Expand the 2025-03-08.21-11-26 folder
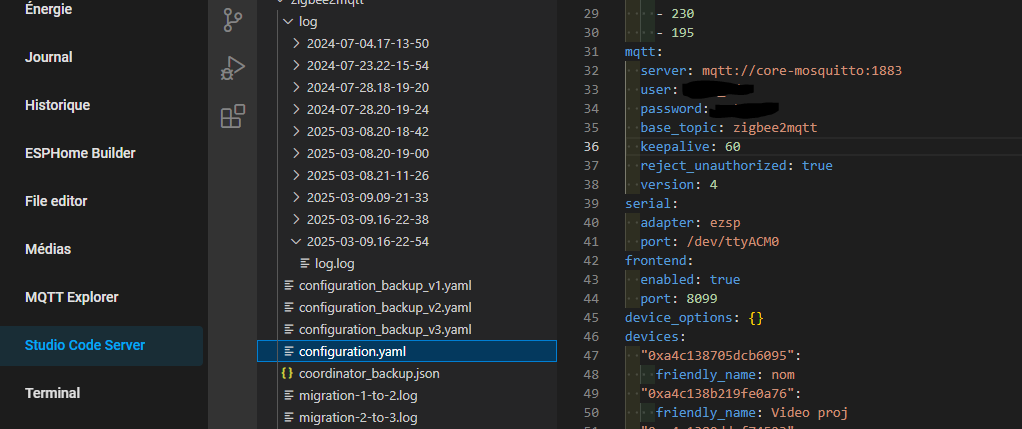Image resolution: width=1022 pixels, height=429 pixels. point(296,175)
